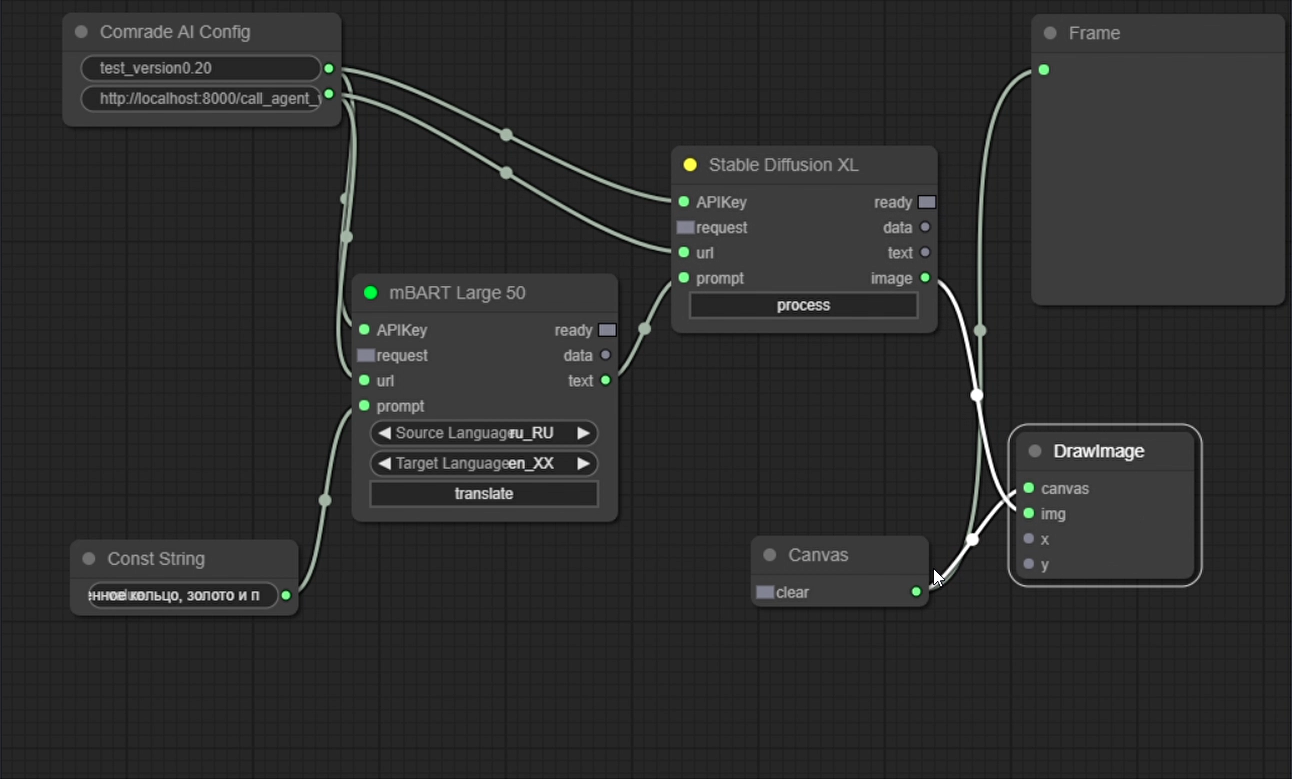The height and width of the screenshot is (779, 1292).
Task: Click the green status dot on mBART Large 50
Action: point(369,293)
